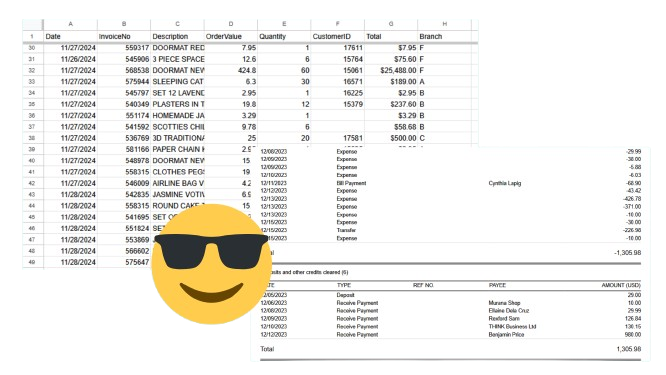Screen dimensions: 666x375
Task: Click the "Date" header cell
Action: (71, 37)
